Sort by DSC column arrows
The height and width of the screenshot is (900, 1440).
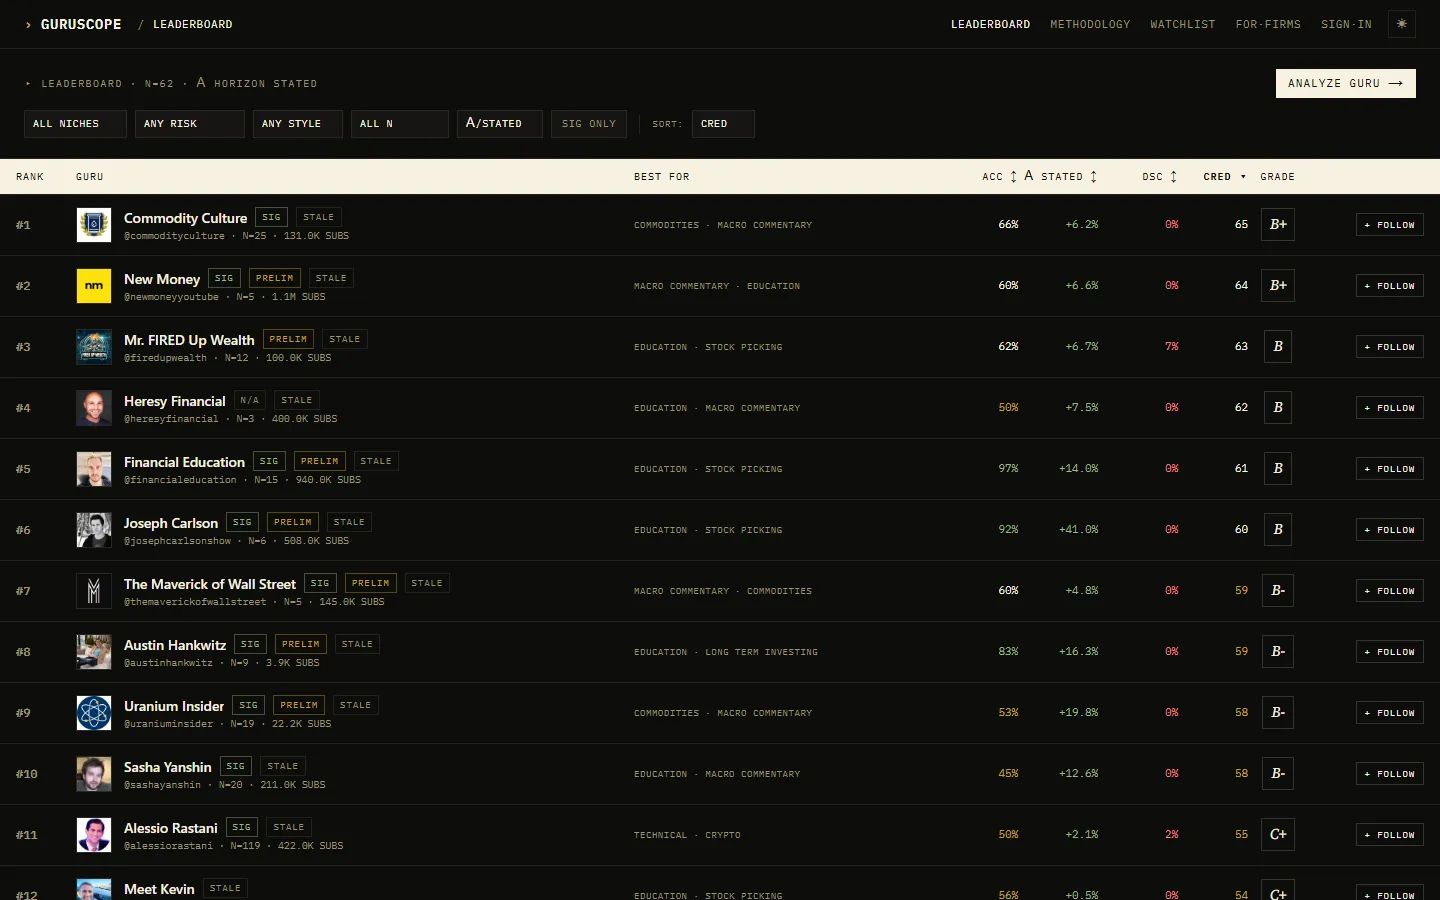pos(1173,177)
